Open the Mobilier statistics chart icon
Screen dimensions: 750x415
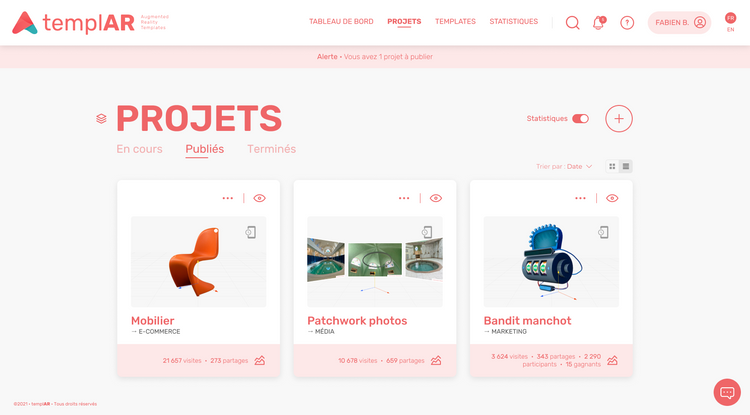pyautogui.click(x=260, y=360)
